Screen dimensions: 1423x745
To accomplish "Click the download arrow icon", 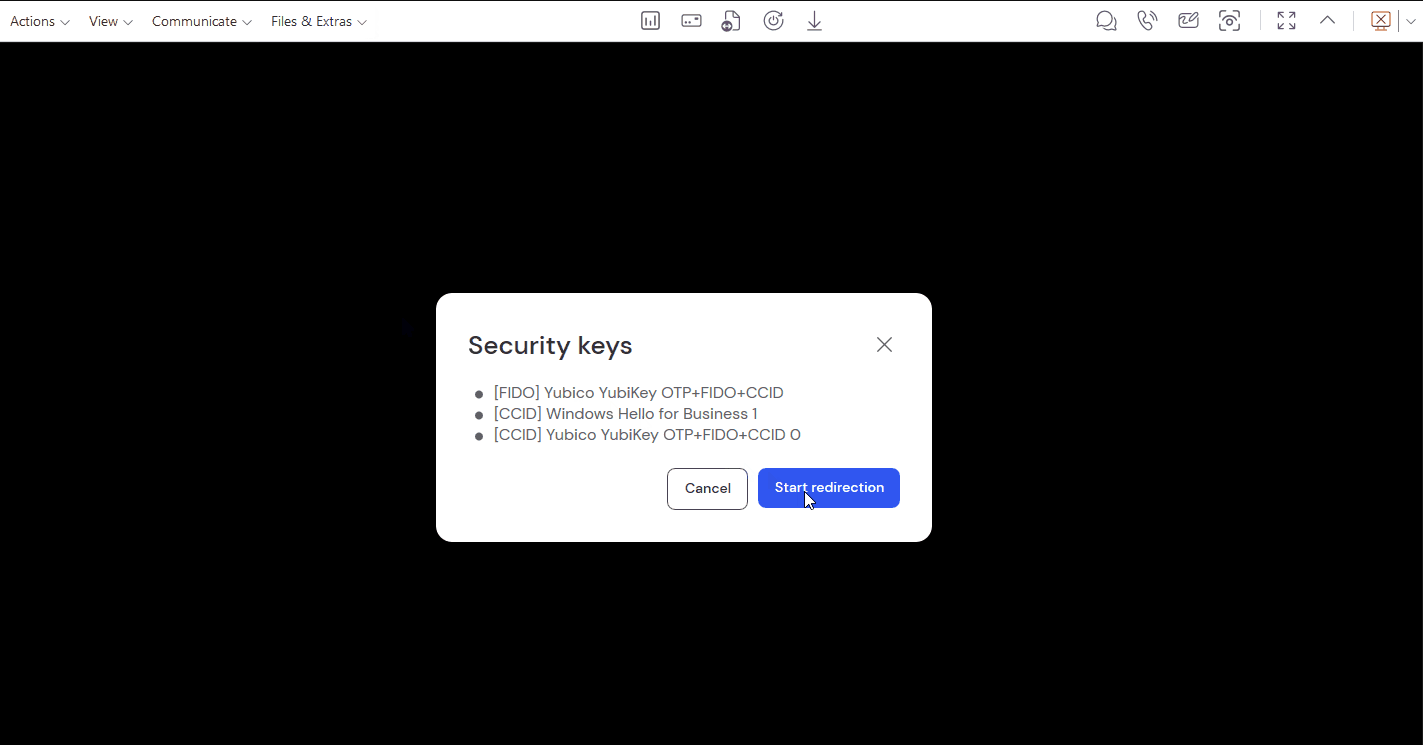I will pyautogui.click(x=814, y=21).
